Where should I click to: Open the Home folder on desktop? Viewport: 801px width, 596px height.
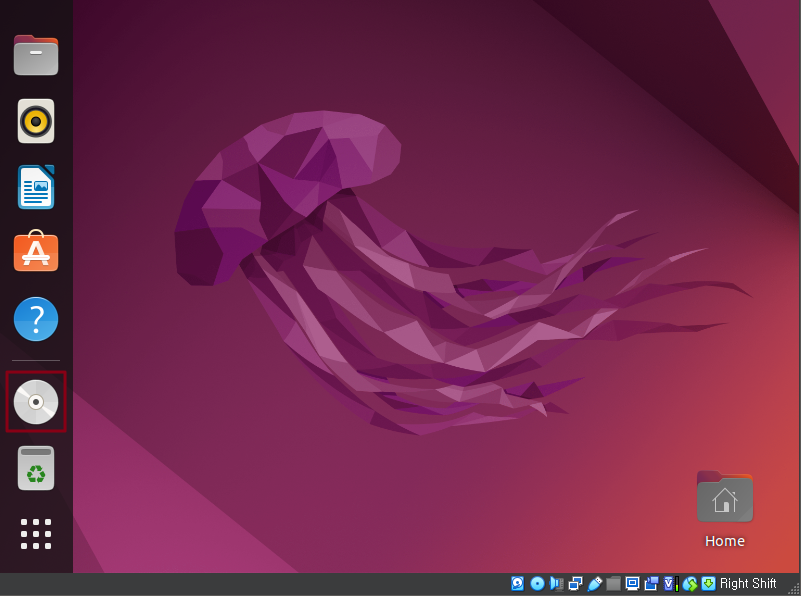point(724,496)
